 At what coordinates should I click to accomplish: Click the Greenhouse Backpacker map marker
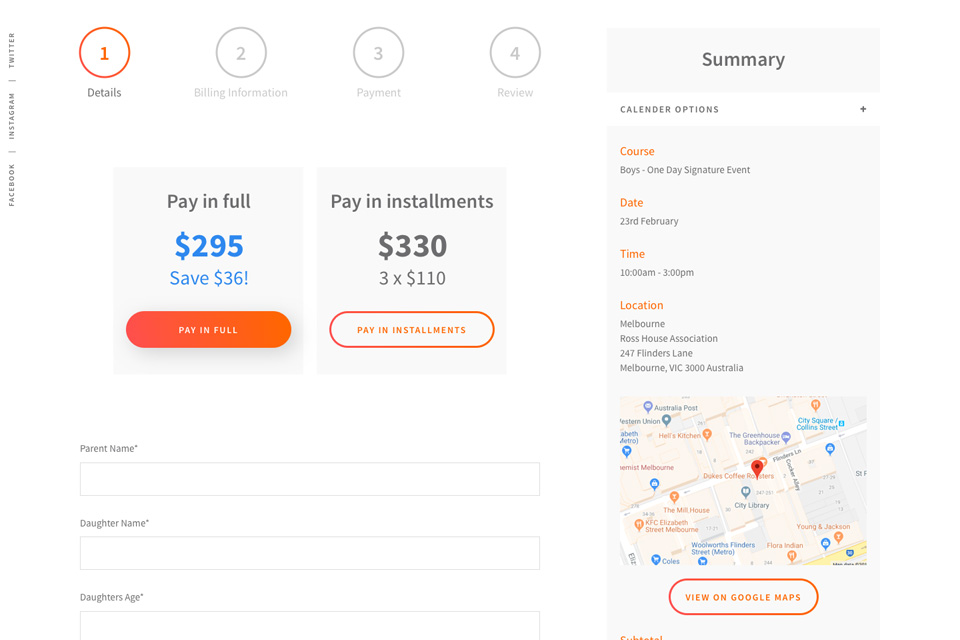pyautogui.click(x=786, y=437)
